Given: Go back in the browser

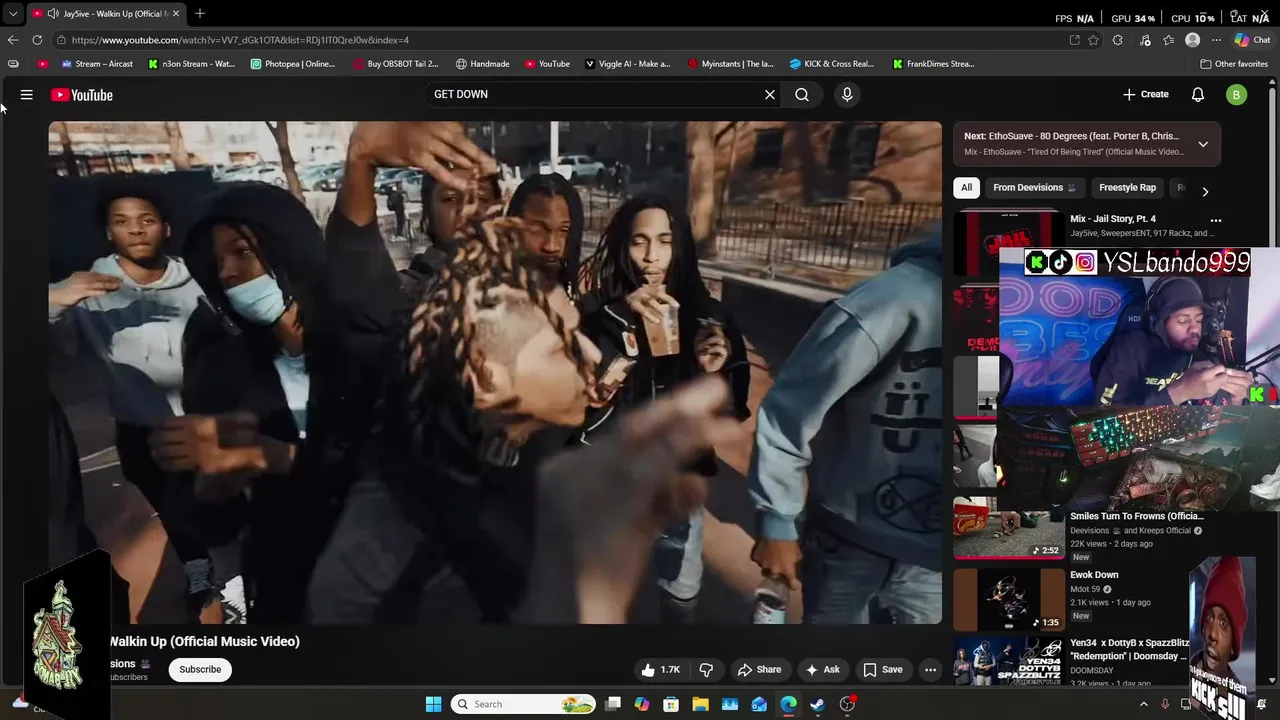Looking at the screenshot, I should point(12,40).
